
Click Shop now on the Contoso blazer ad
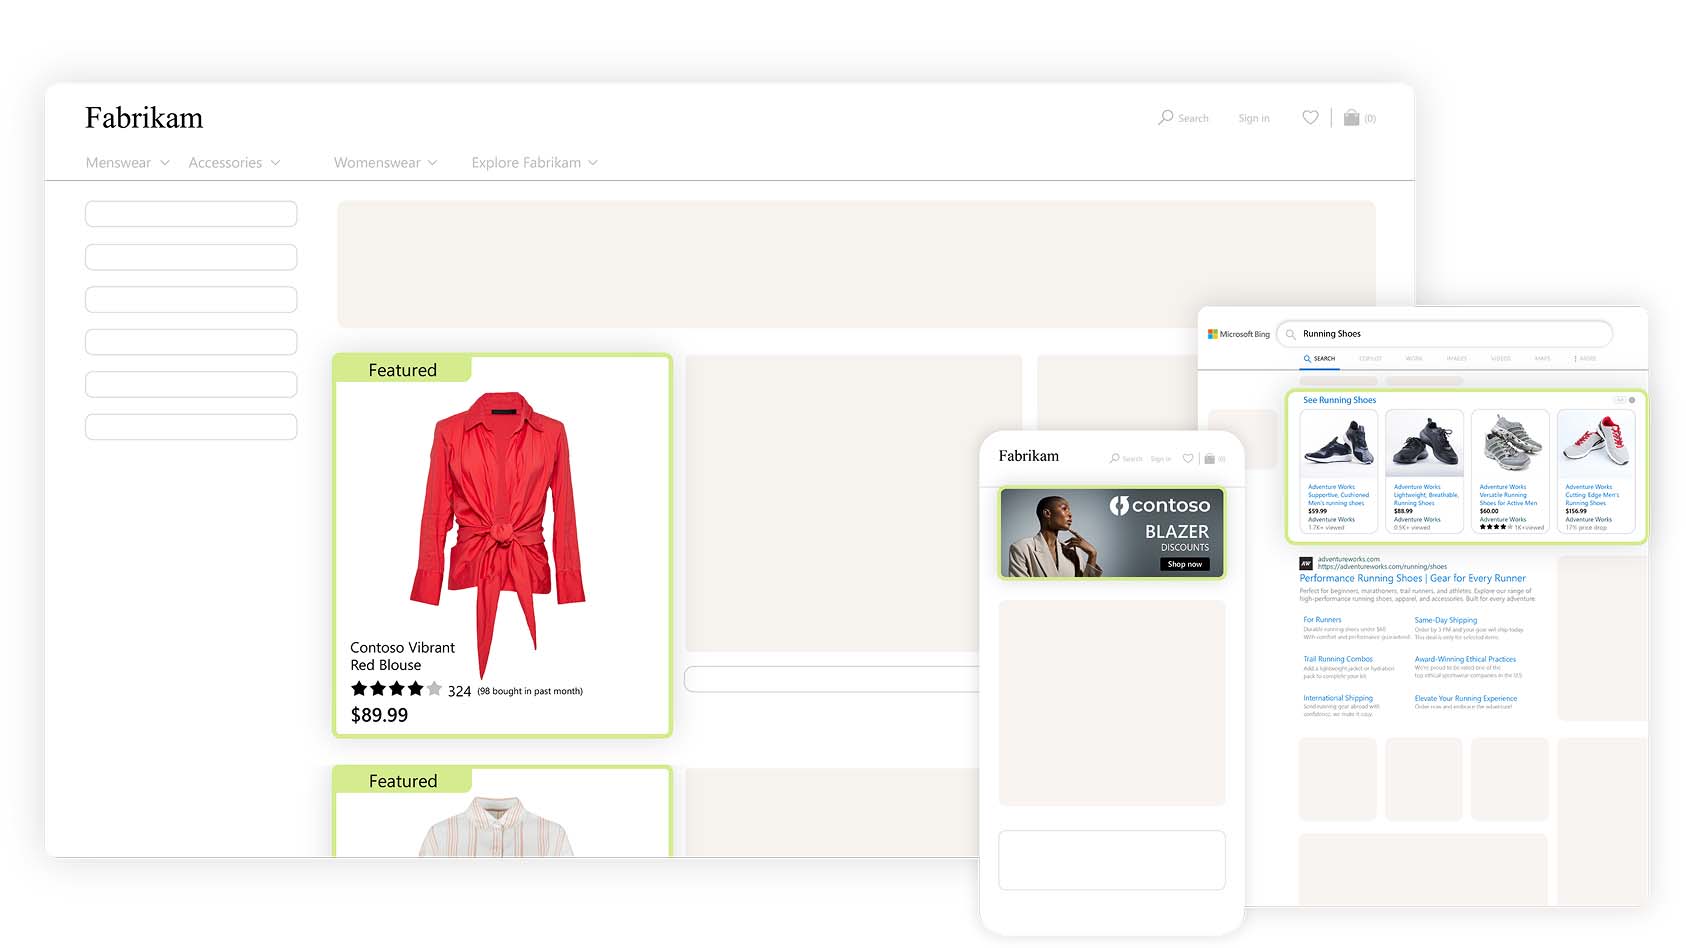1185,565
